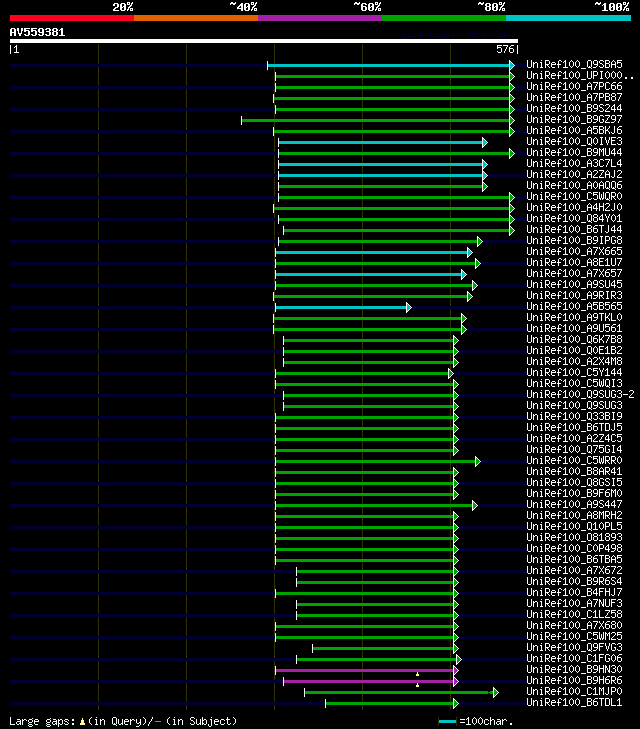The height and width of the screenshot is (729, 640).
Task: Select the UniRef100_B9MU44 label
Action: [574, 152]
